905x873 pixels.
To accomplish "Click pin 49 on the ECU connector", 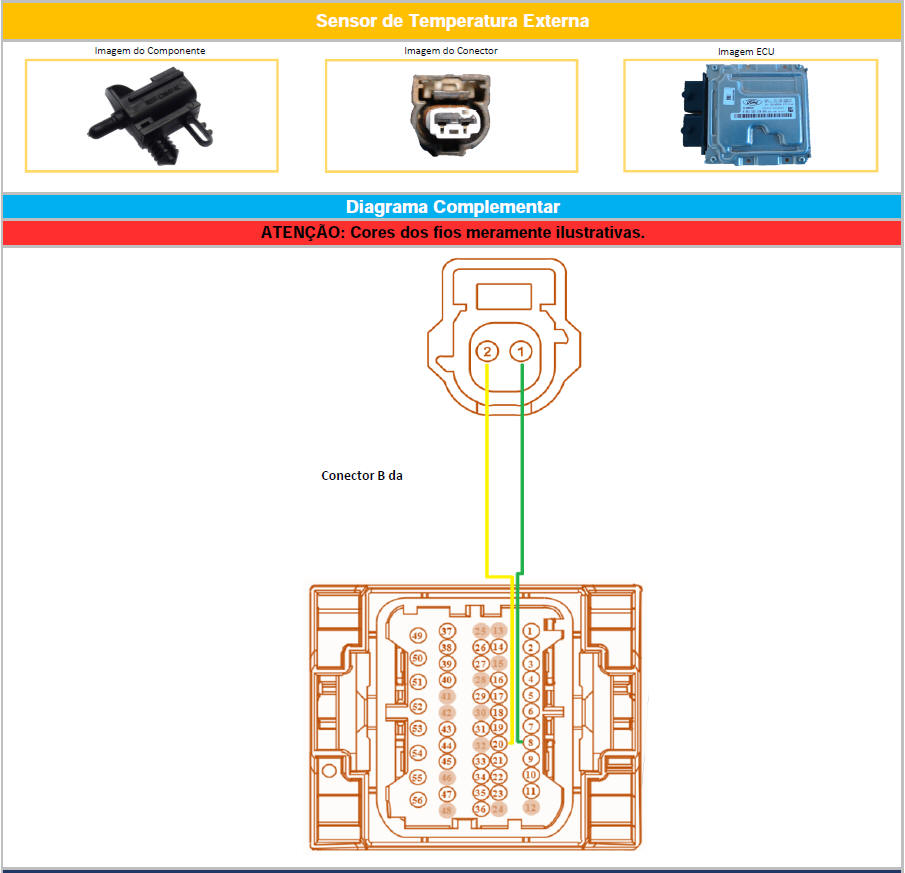I will tap(418, 636).
